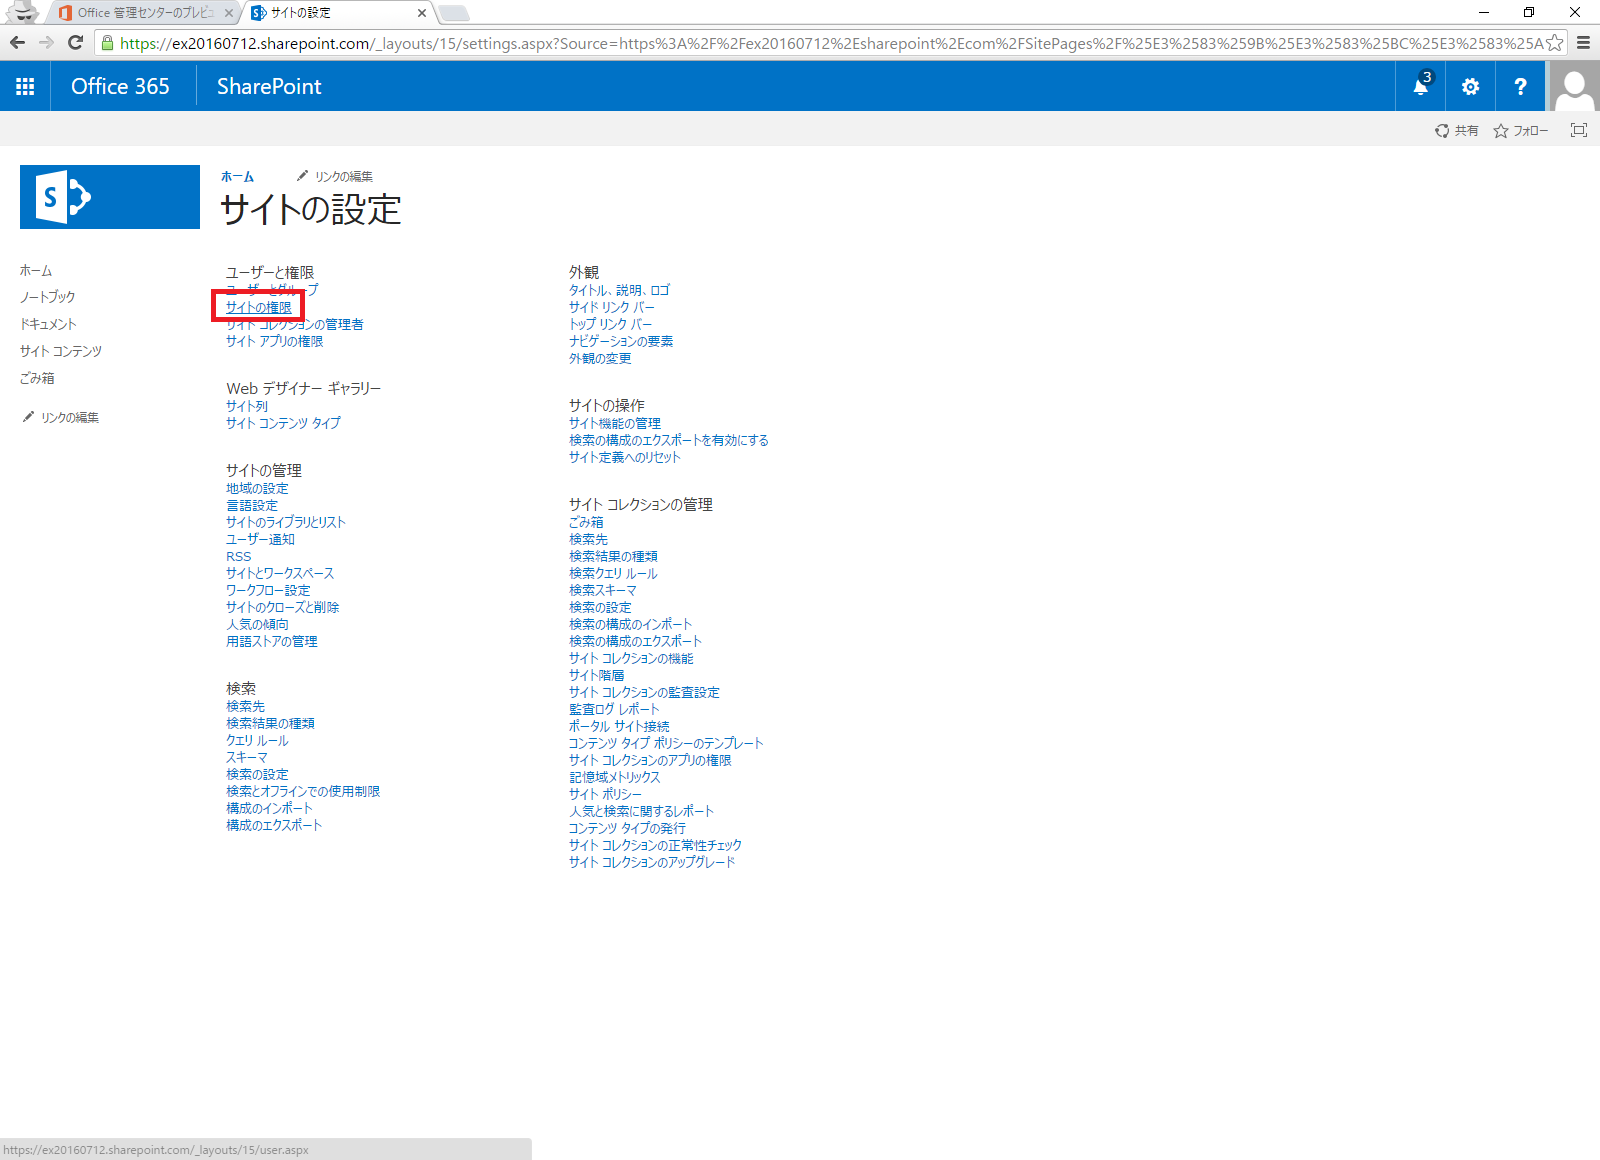This screenshot has width=1600, height=1160.
Task: Click the browser back arrow
Action: (17, 42)
